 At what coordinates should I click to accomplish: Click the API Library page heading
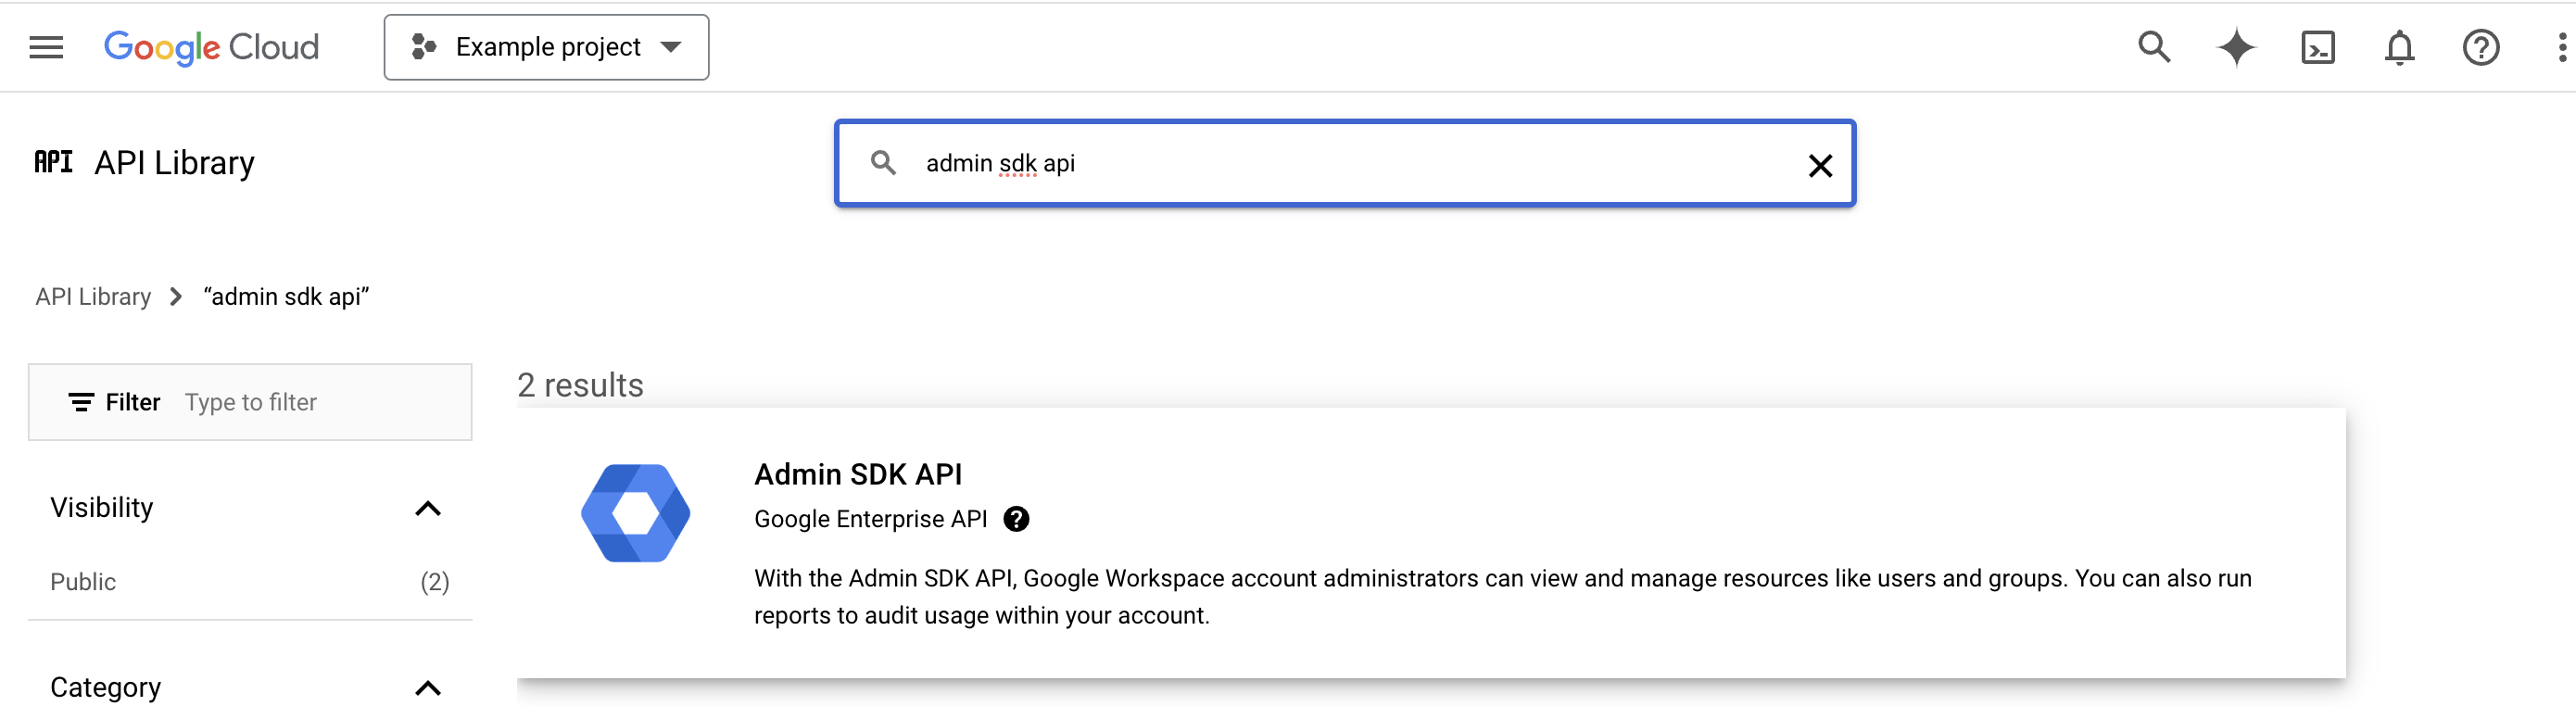174,163
